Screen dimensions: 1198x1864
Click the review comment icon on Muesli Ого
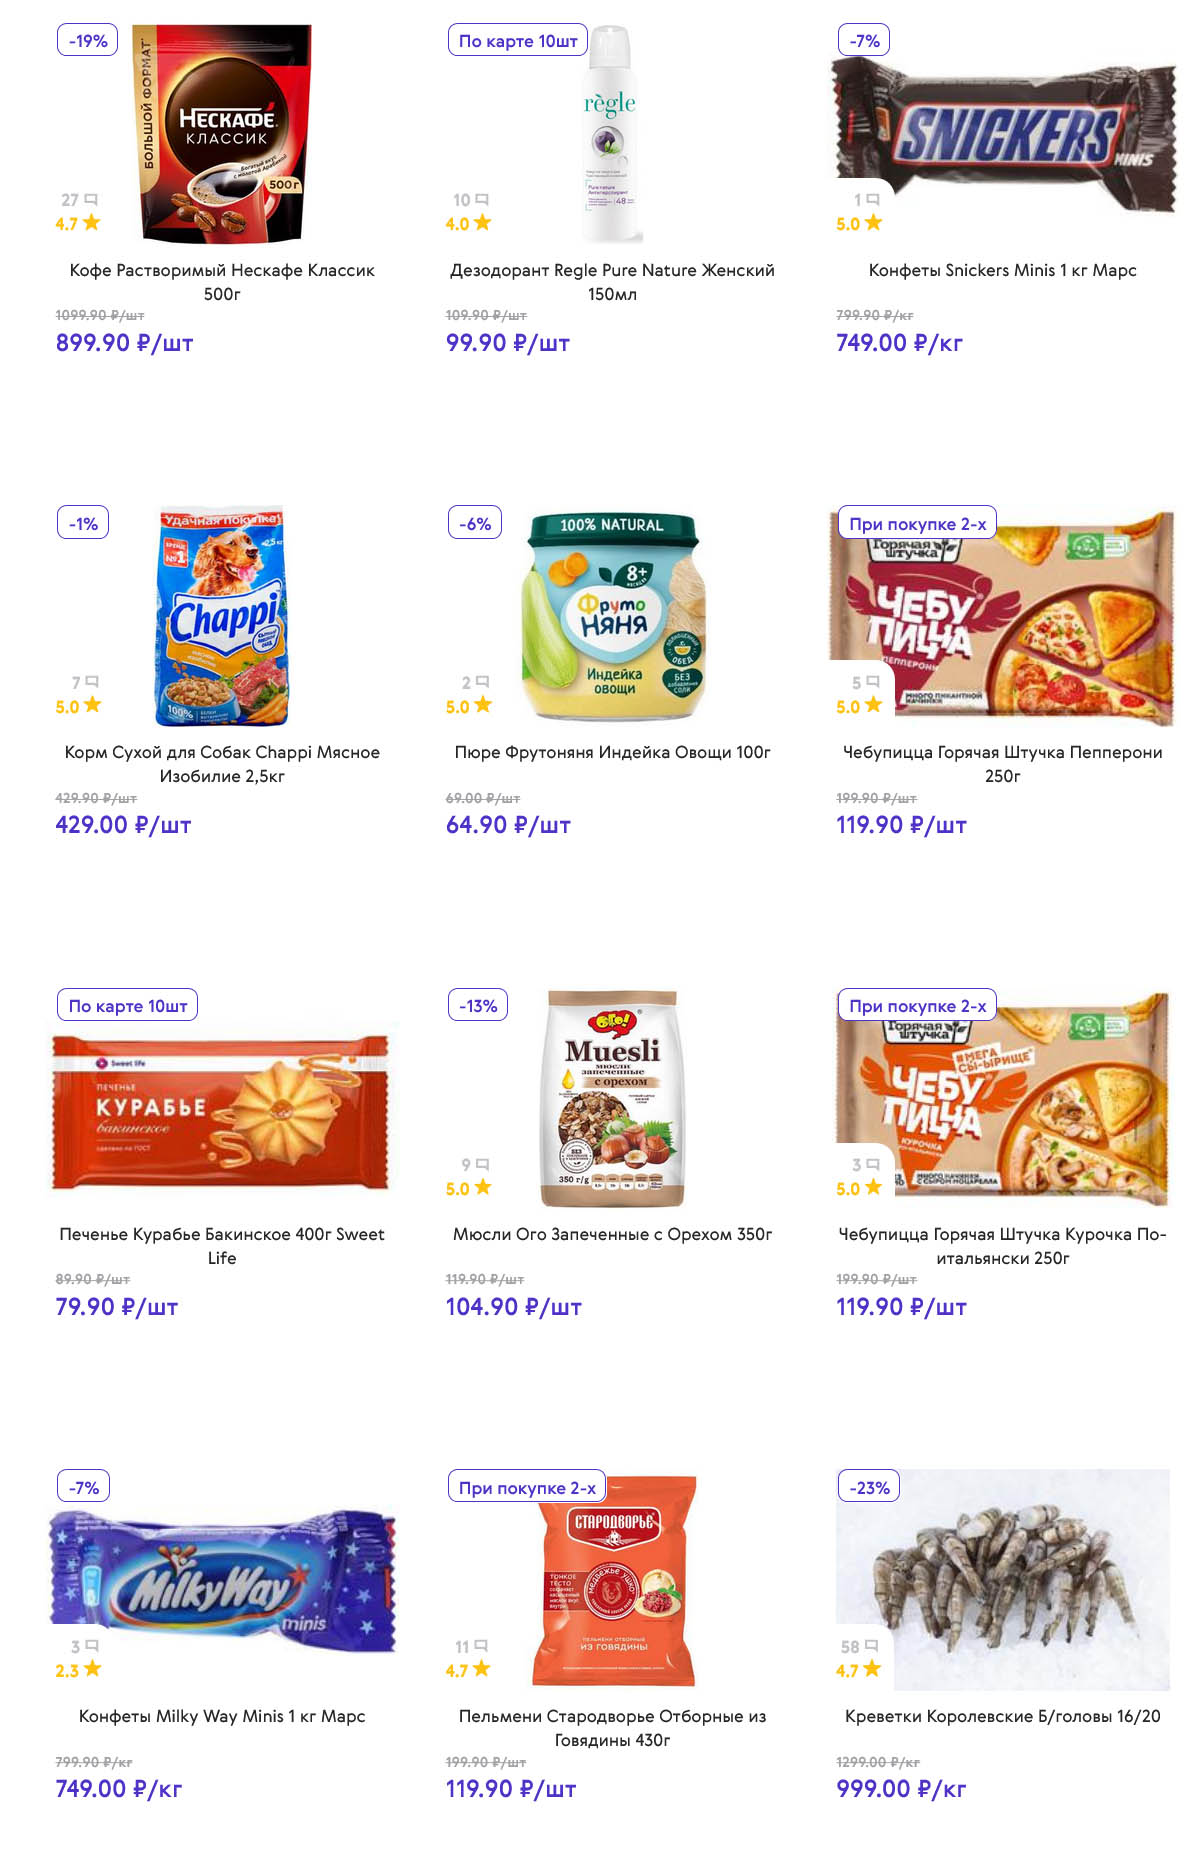point(483,1164)
